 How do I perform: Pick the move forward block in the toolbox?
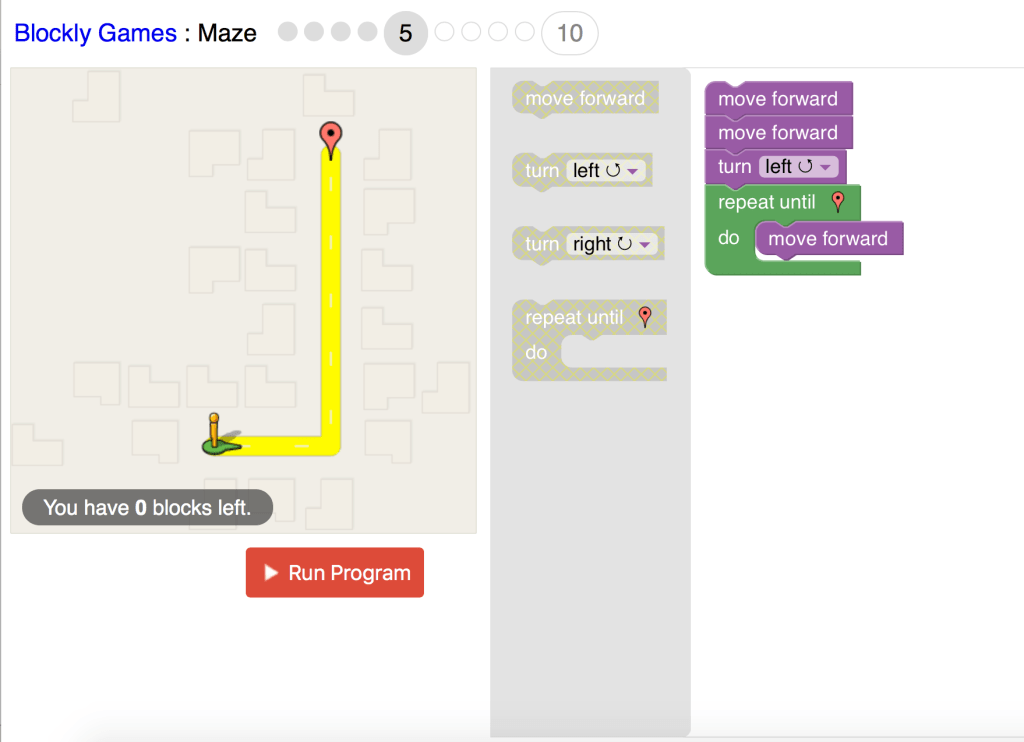point(585,98)
